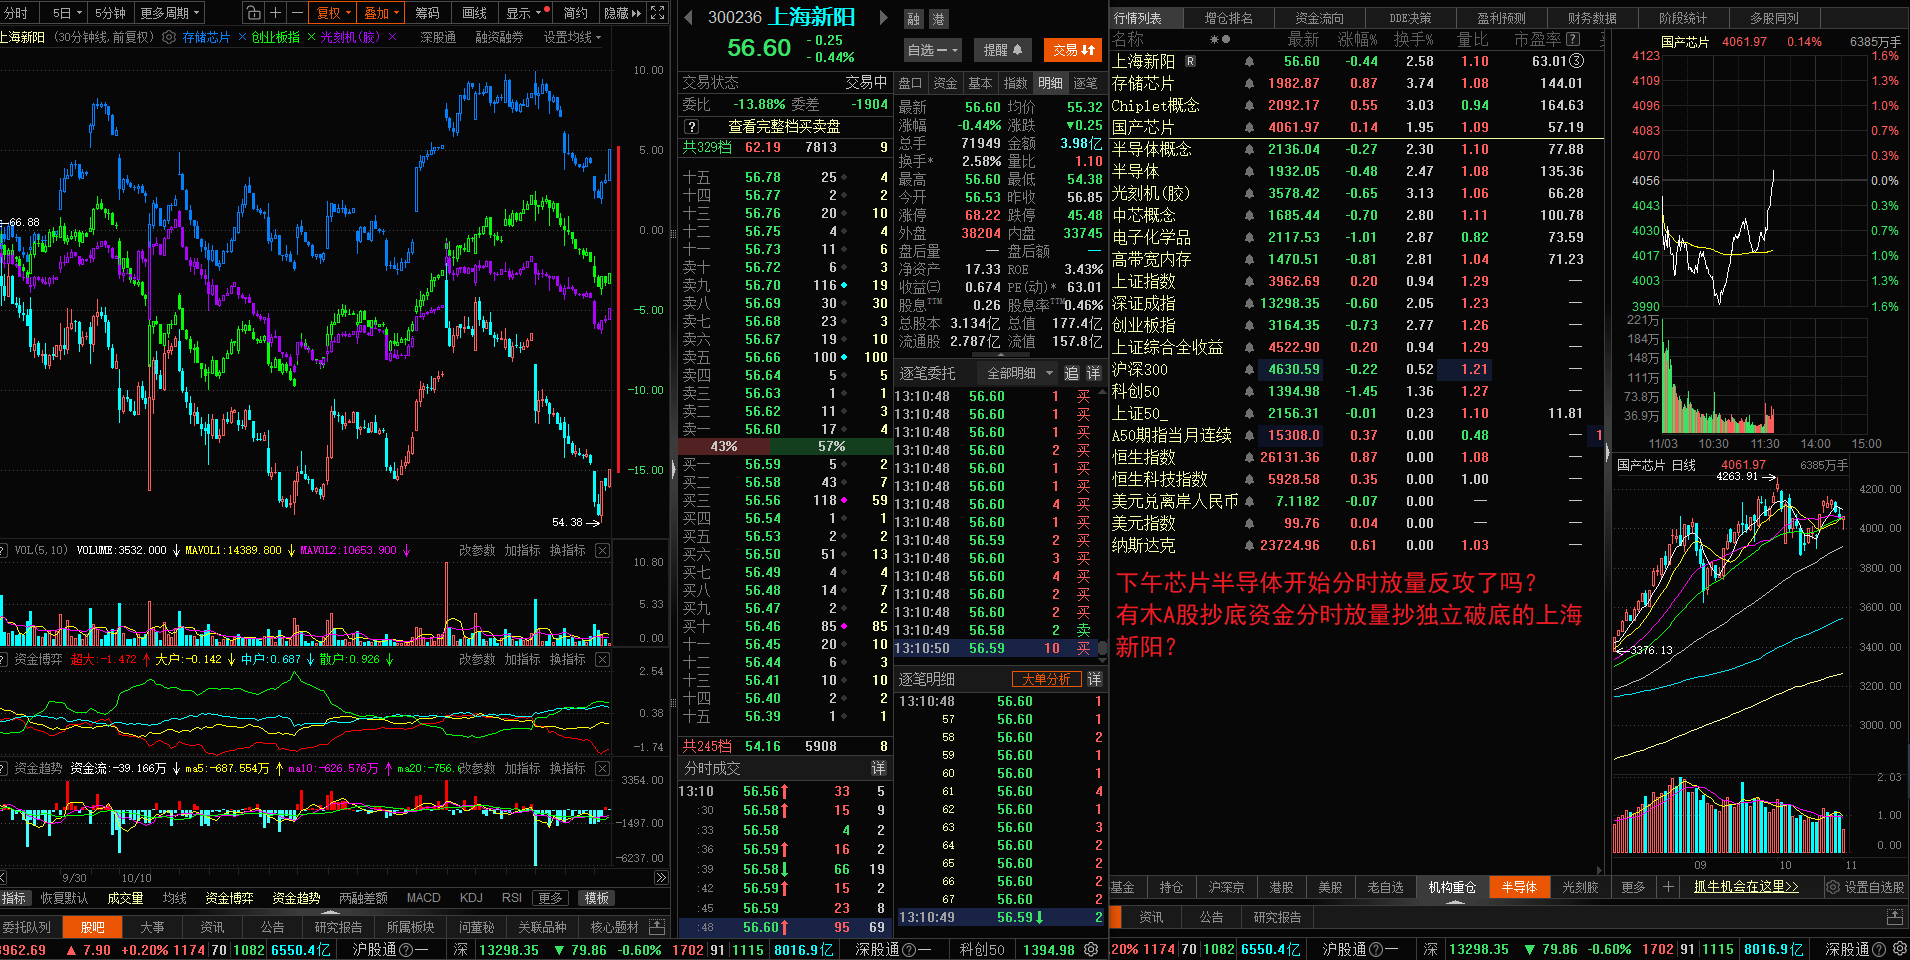Remove 光刻机(胶) overlay with its X
This screenshot has width=1910, height=960.
392,37
